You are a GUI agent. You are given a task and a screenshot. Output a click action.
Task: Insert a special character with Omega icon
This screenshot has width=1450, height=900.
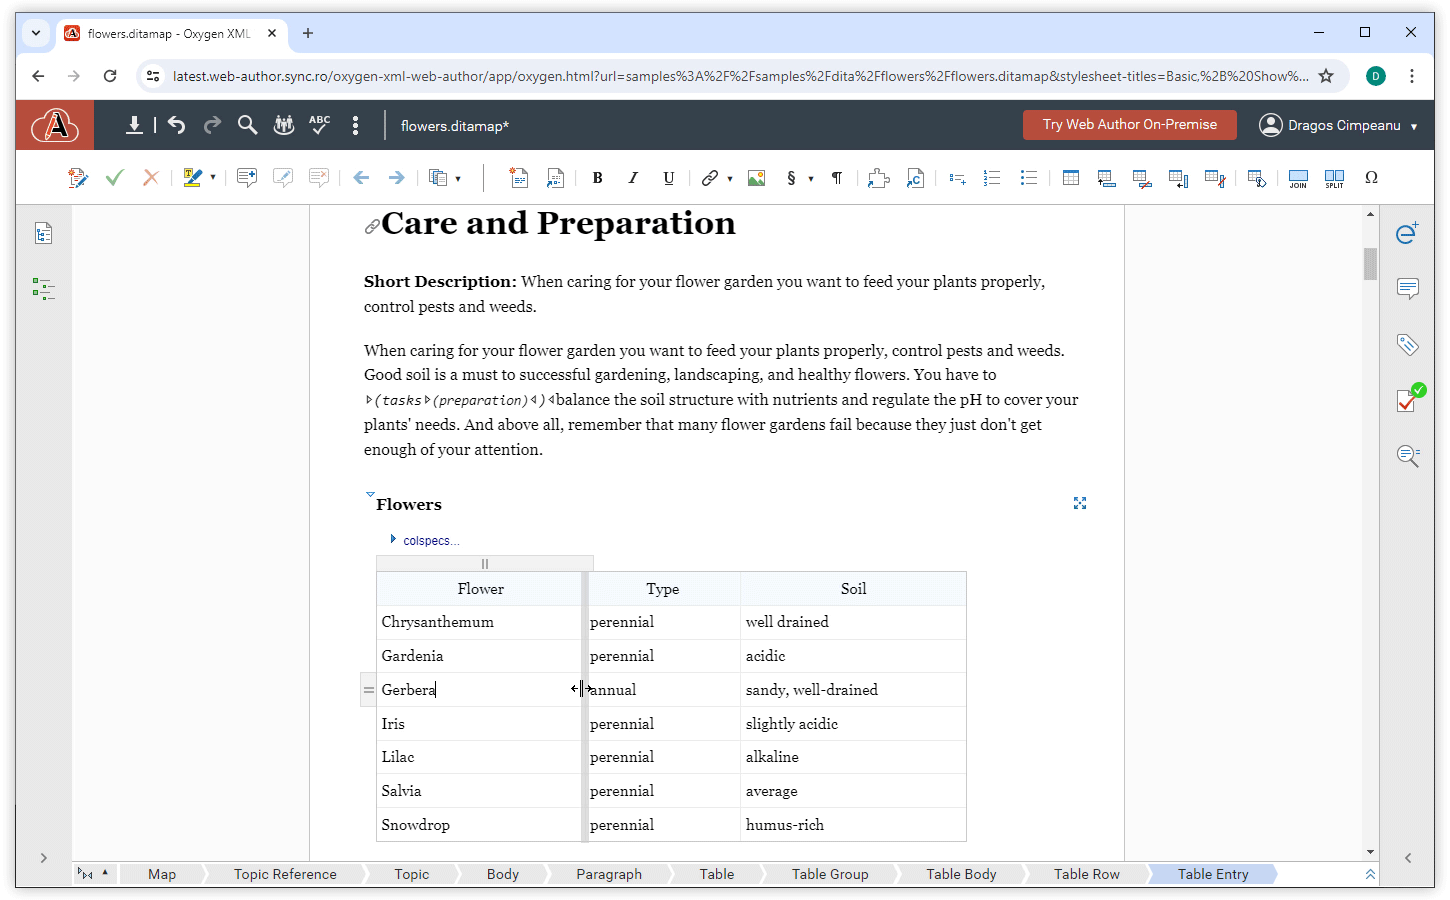pyautogui.click(x=1371, y=178)
